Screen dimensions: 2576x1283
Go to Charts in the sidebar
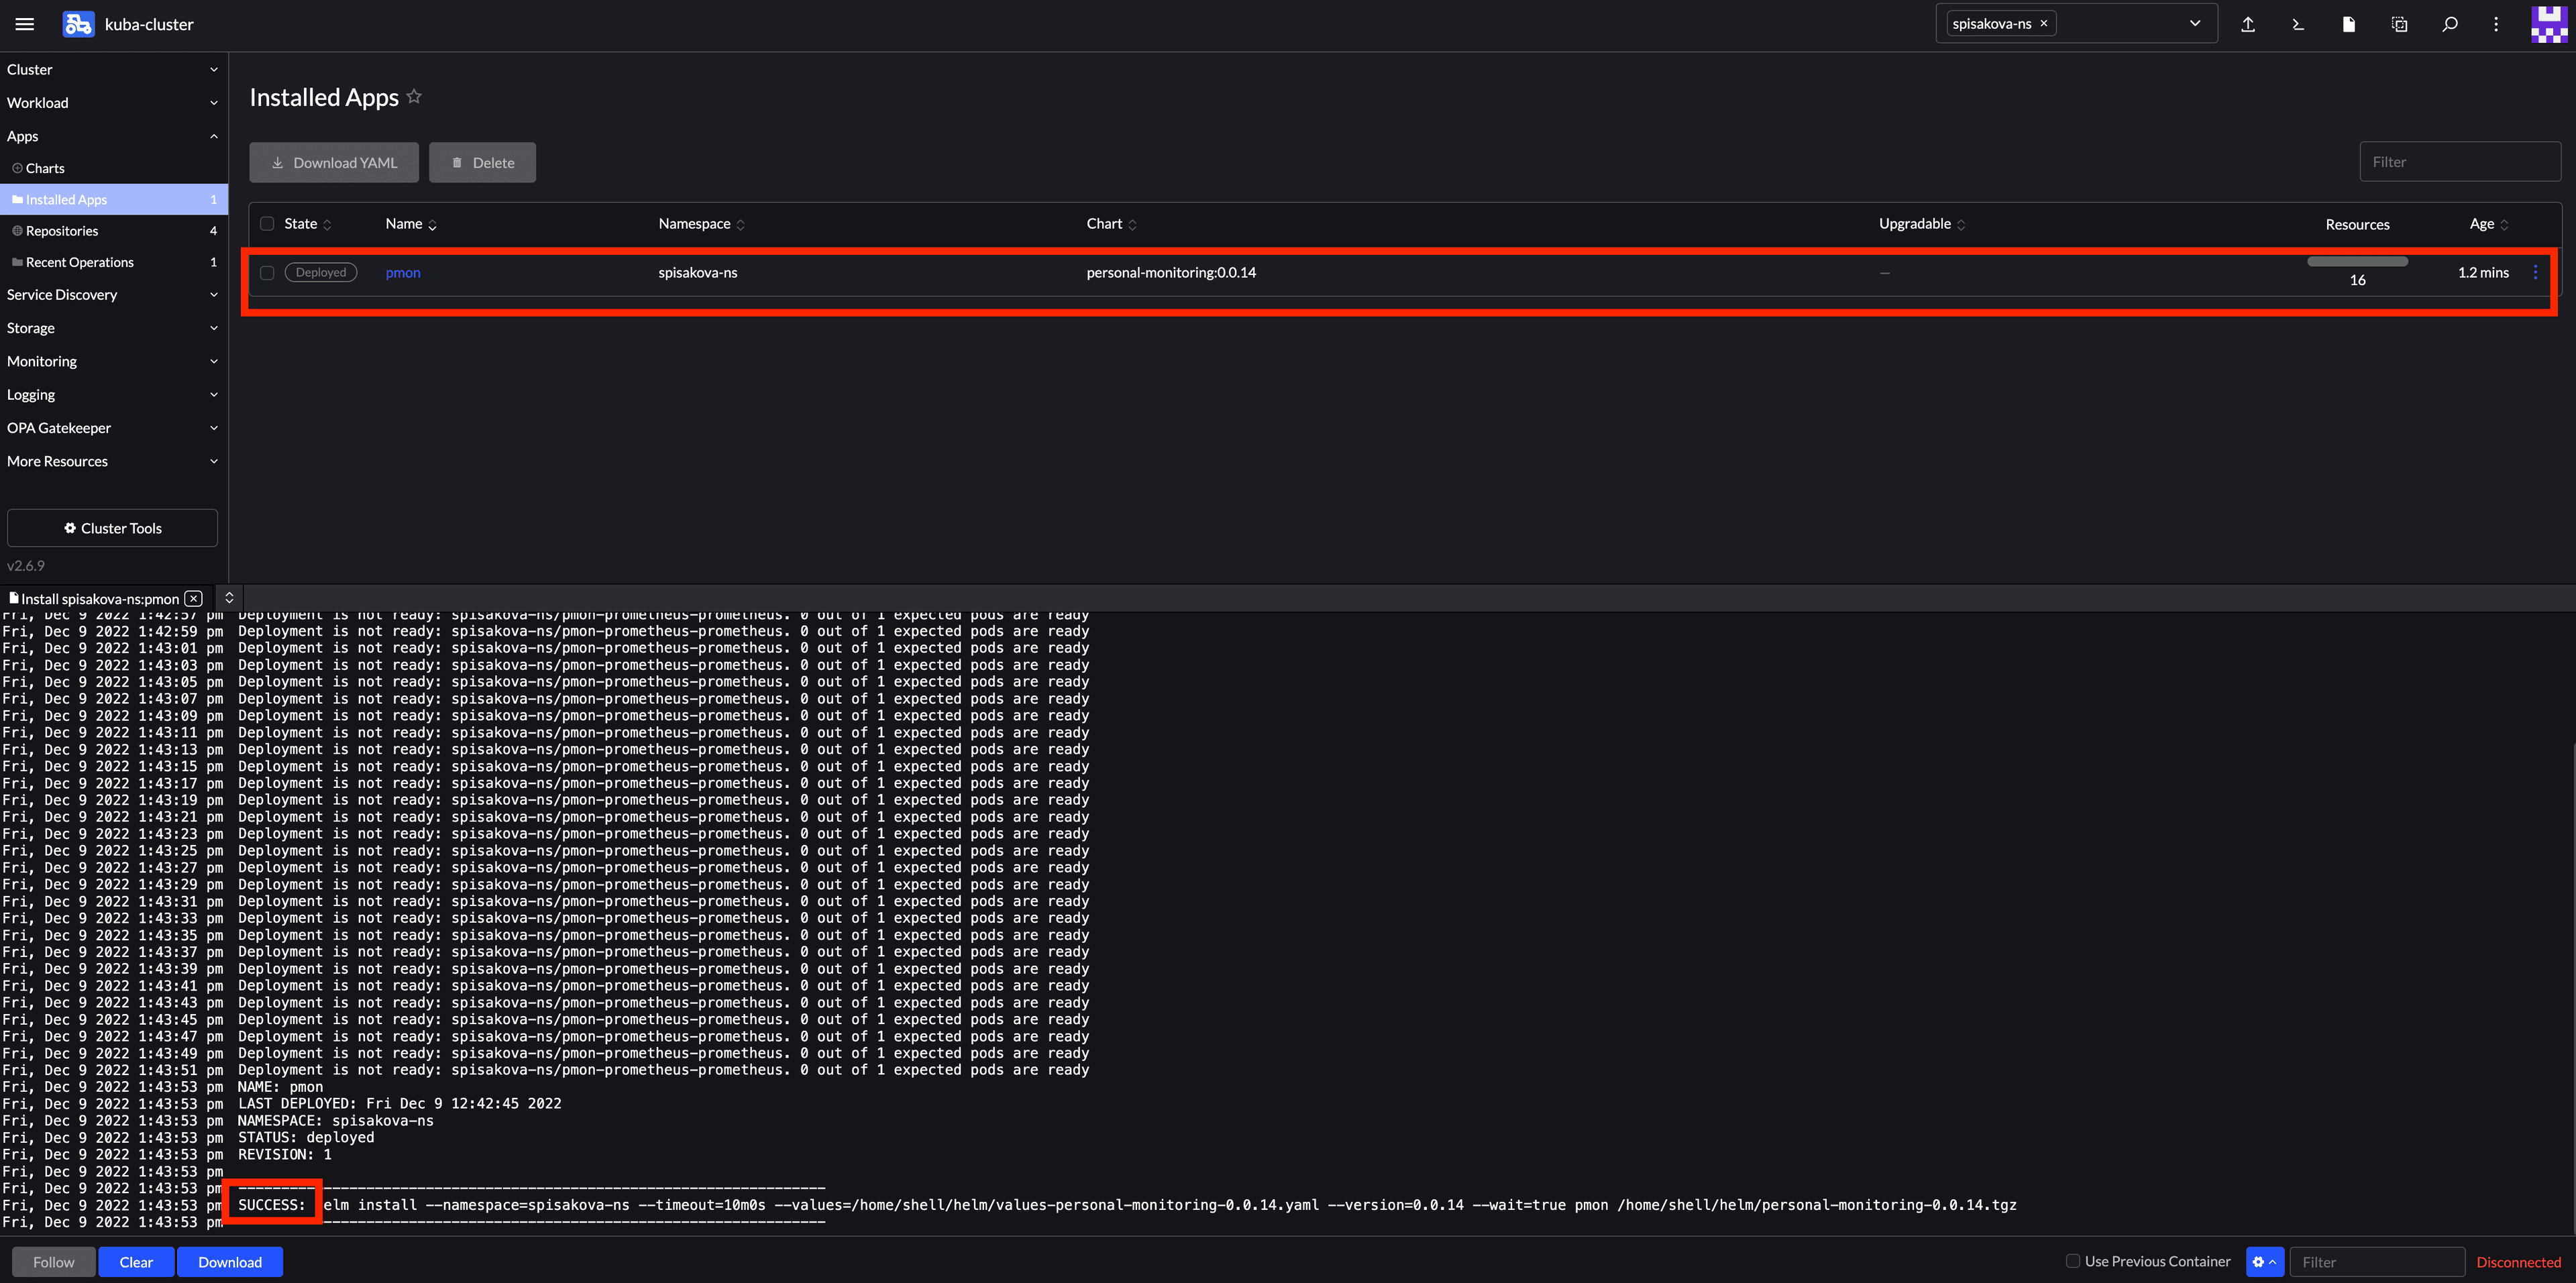point(45,168)
